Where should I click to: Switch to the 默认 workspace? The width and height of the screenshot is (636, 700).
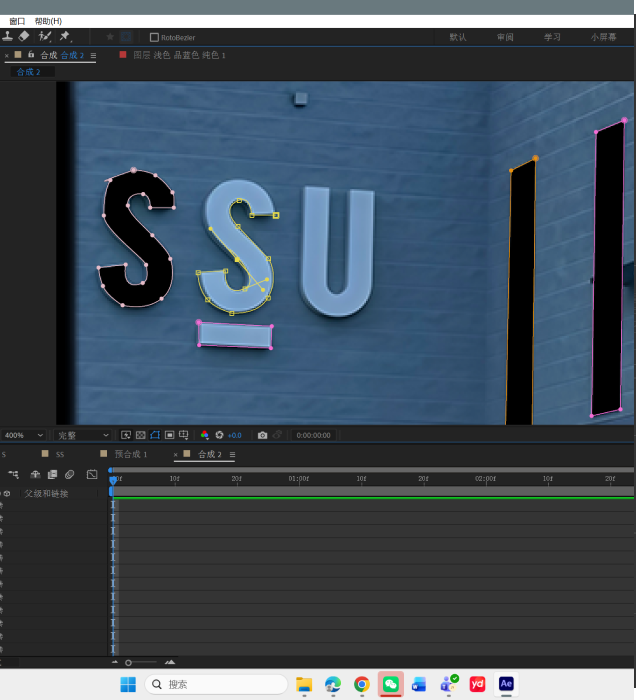tap(458, 37)
